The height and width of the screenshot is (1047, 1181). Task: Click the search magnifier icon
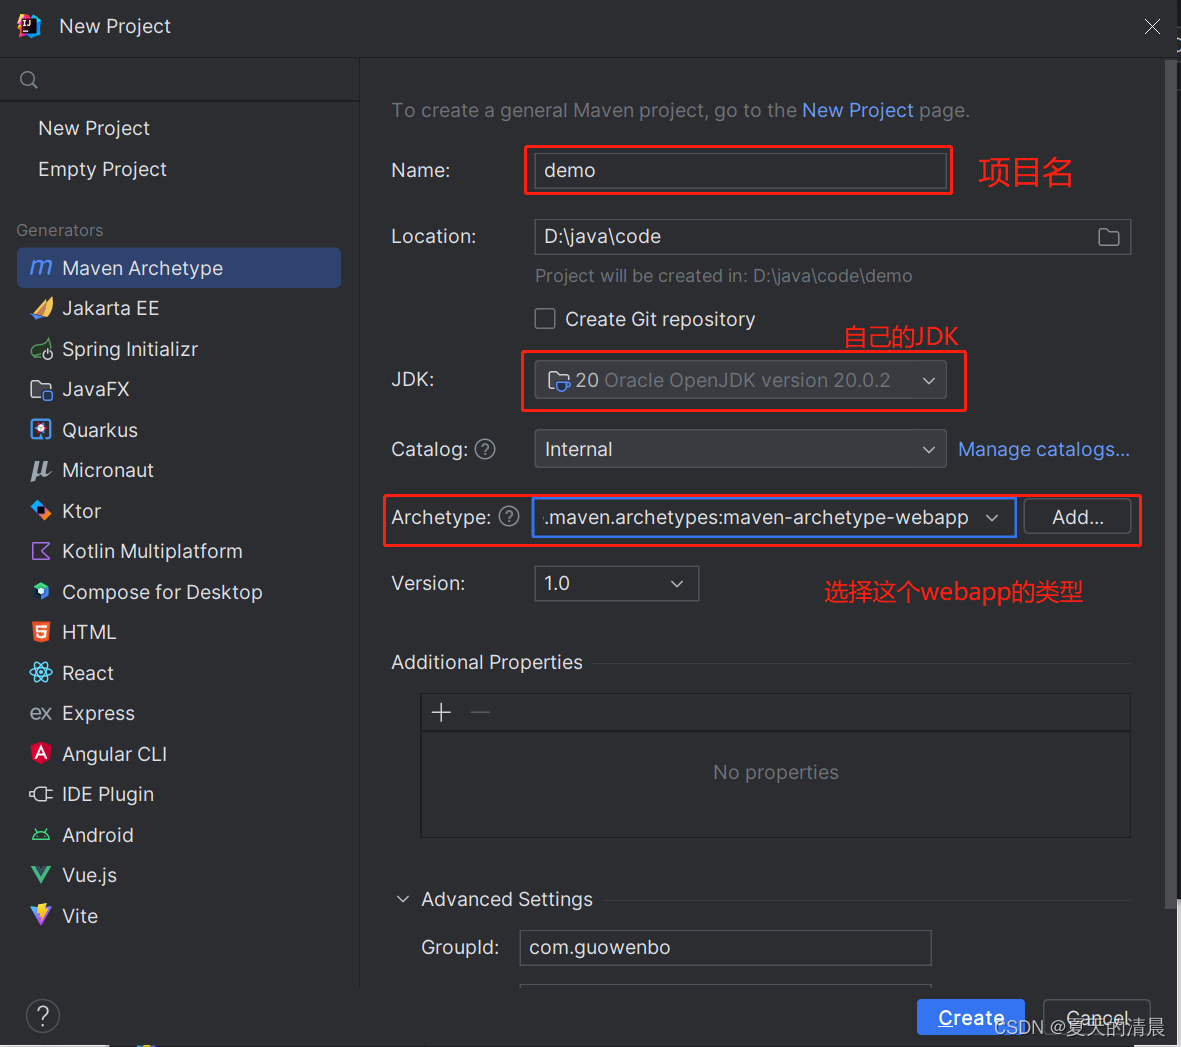(x=29, y=80)
